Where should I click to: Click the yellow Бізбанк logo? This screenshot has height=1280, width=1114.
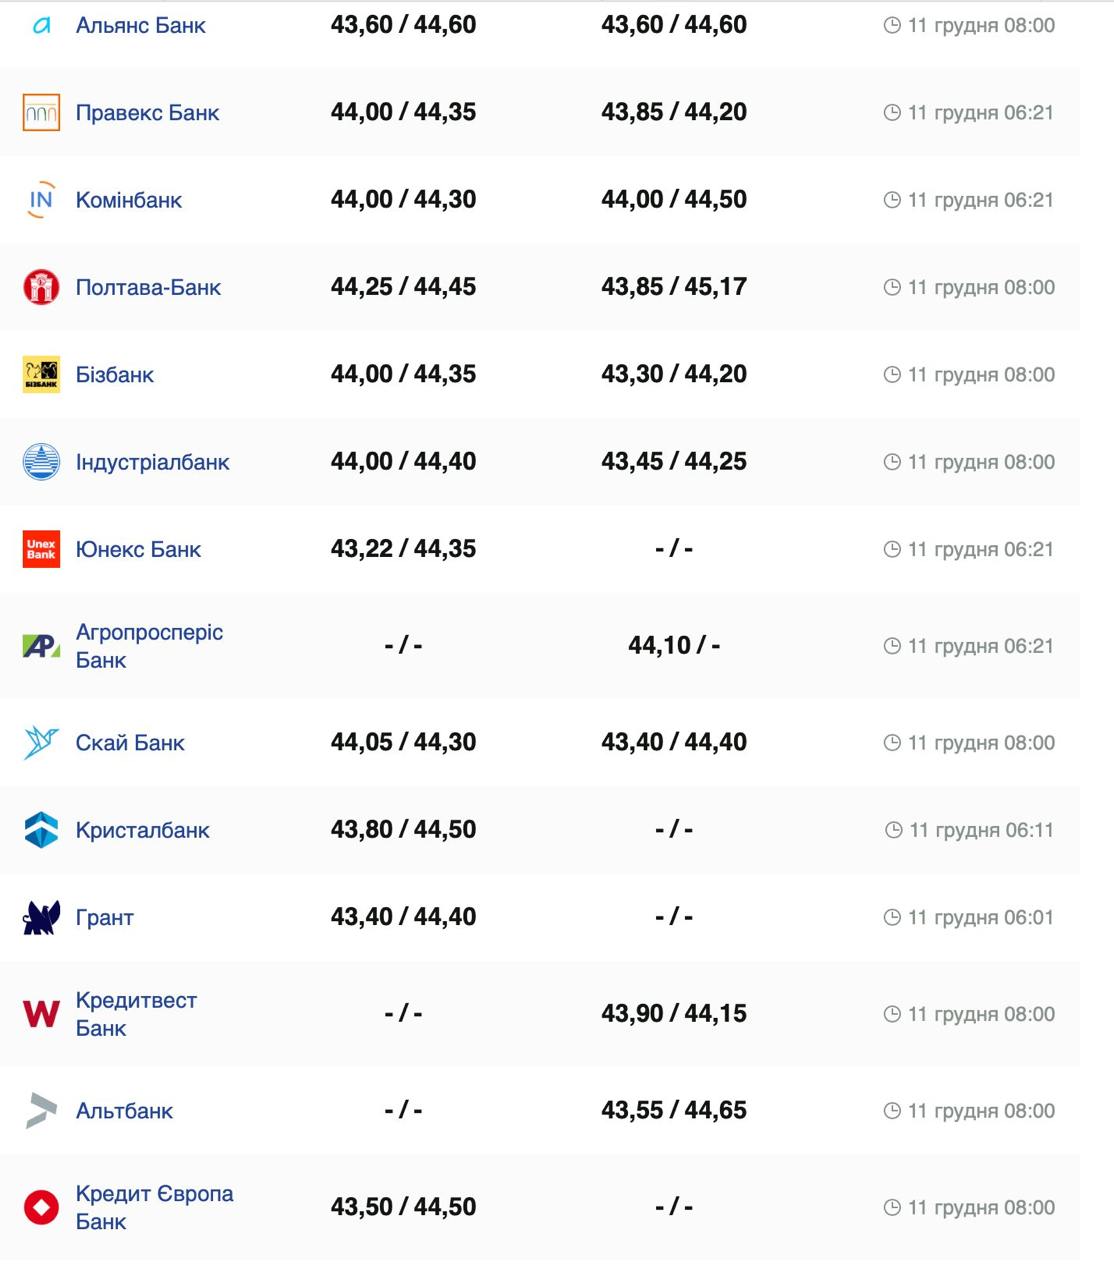[x=41, y=375]
